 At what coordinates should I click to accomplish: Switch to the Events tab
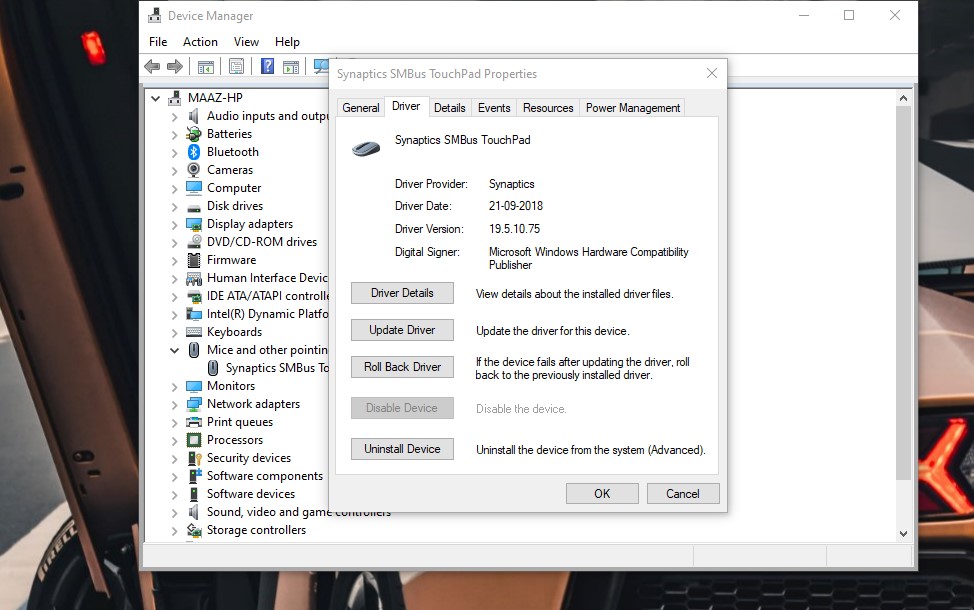[x=494, y=108]
